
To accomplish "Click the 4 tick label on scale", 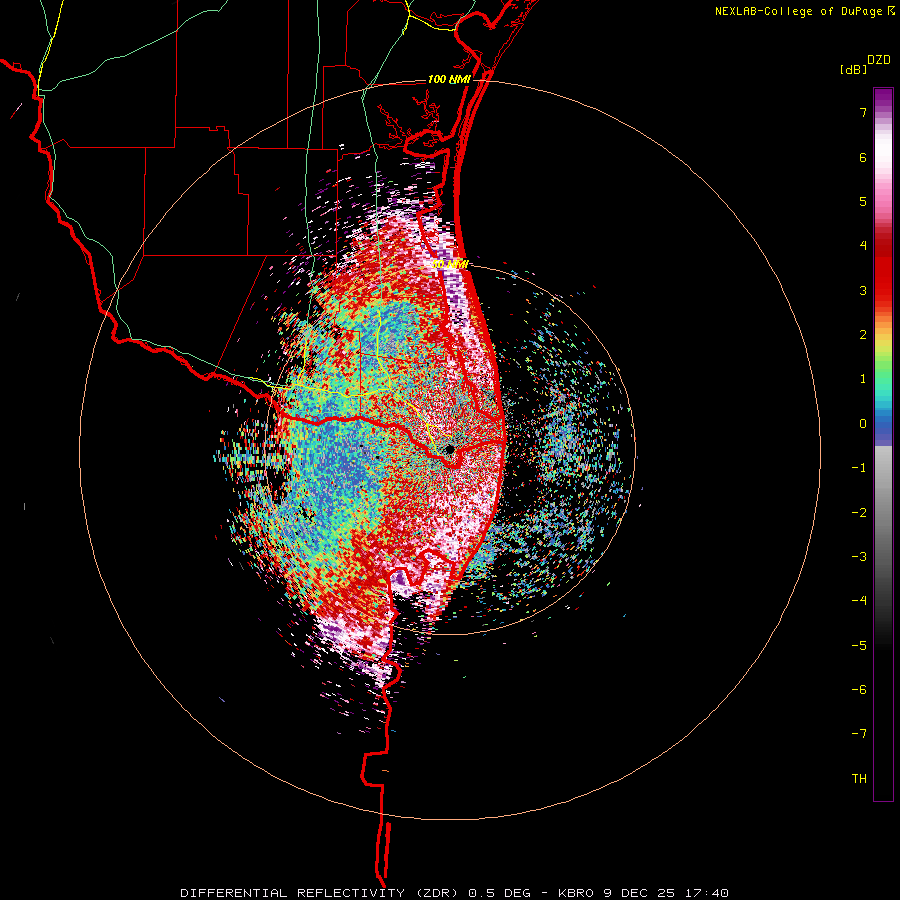I will 863,246.
